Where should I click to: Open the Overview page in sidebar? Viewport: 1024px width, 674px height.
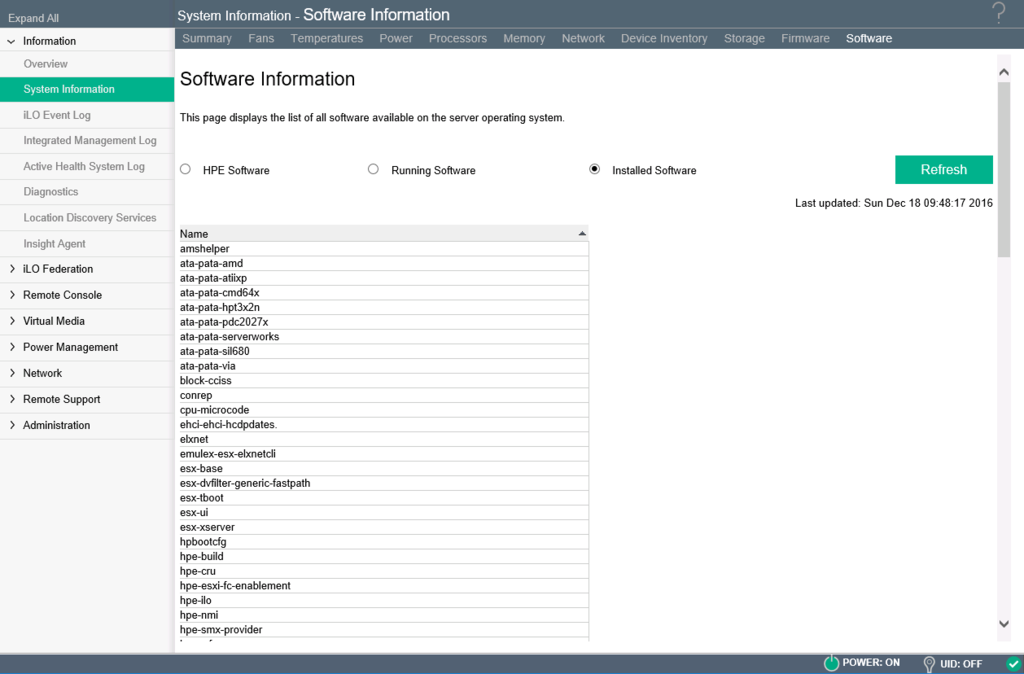(45, 63)
